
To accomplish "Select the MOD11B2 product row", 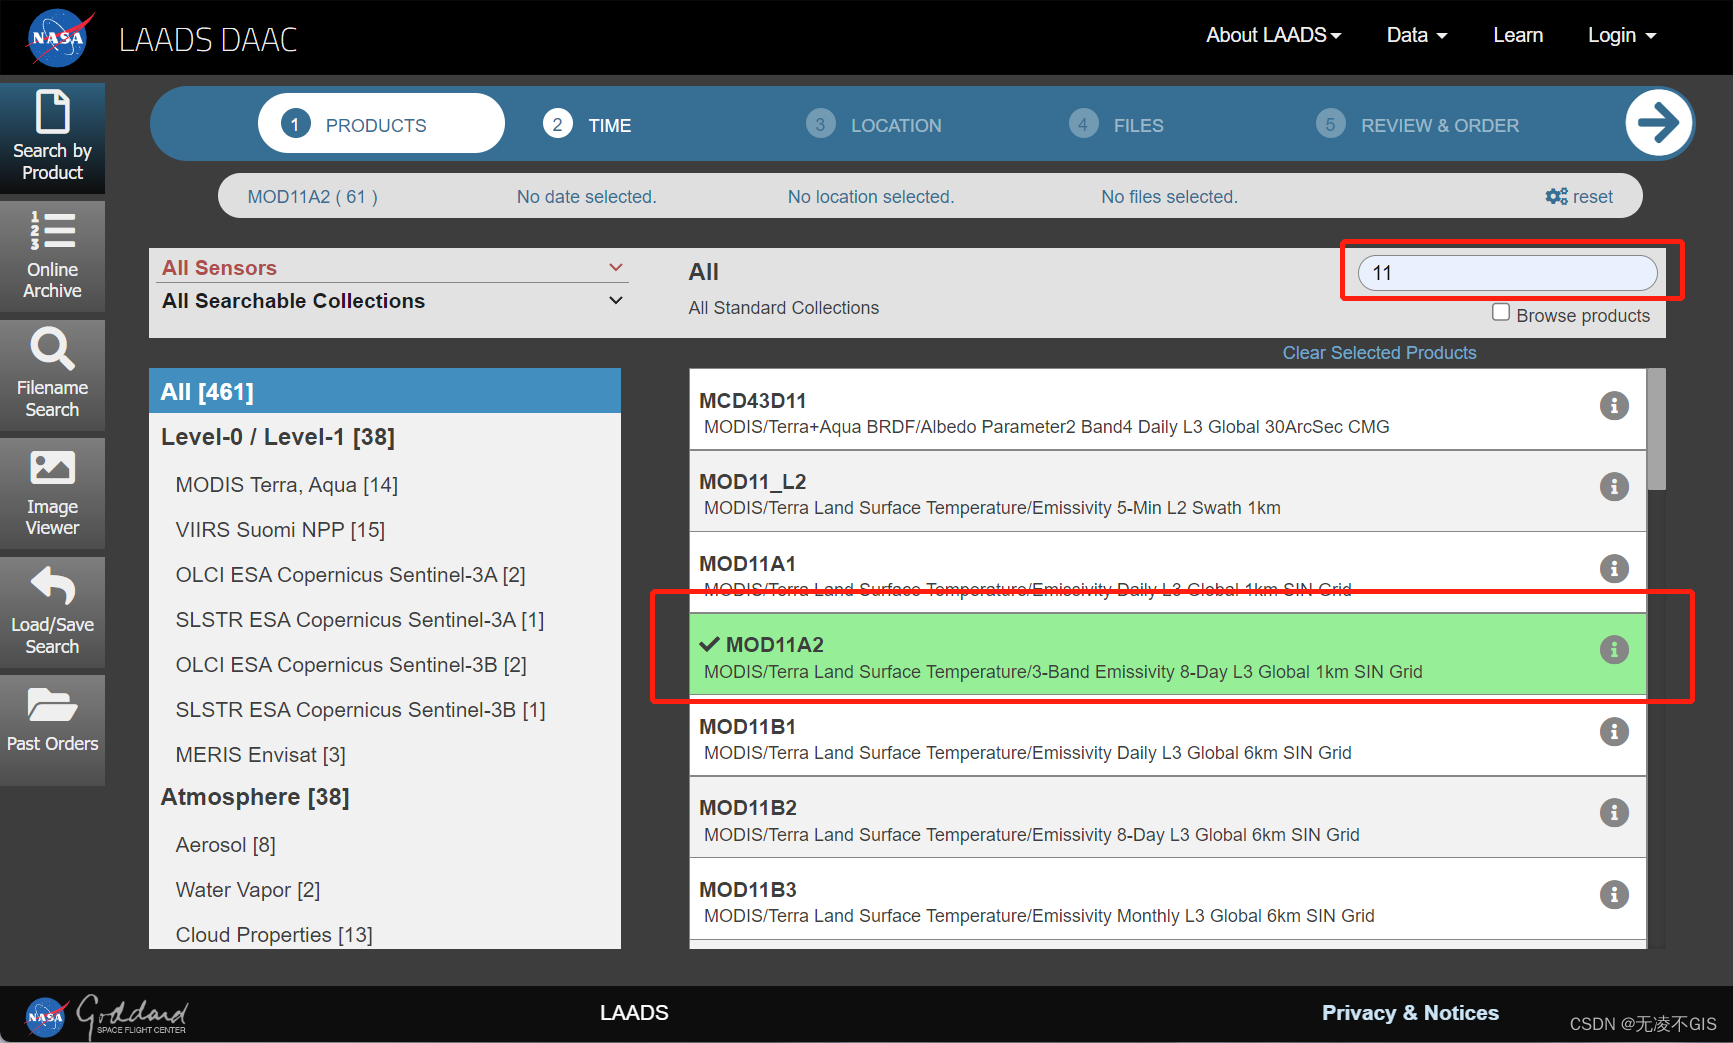I will pos(1167,818).
